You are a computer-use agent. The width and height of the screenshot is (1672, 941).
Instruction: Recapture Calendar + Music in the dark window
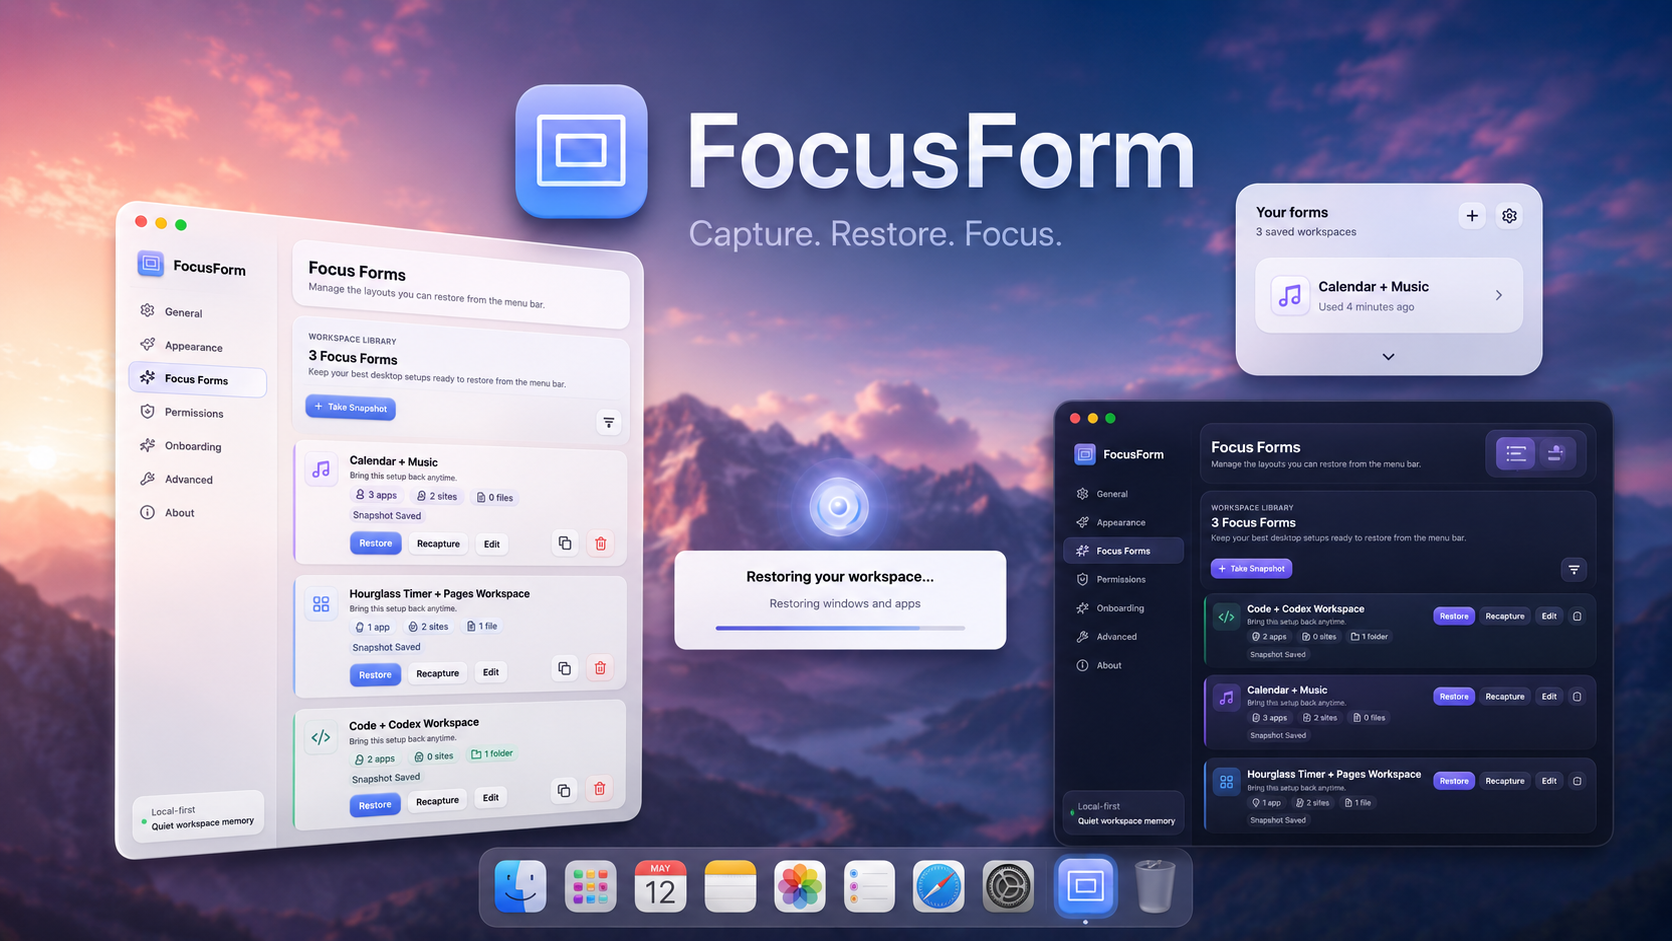(x=1505, y=696)
